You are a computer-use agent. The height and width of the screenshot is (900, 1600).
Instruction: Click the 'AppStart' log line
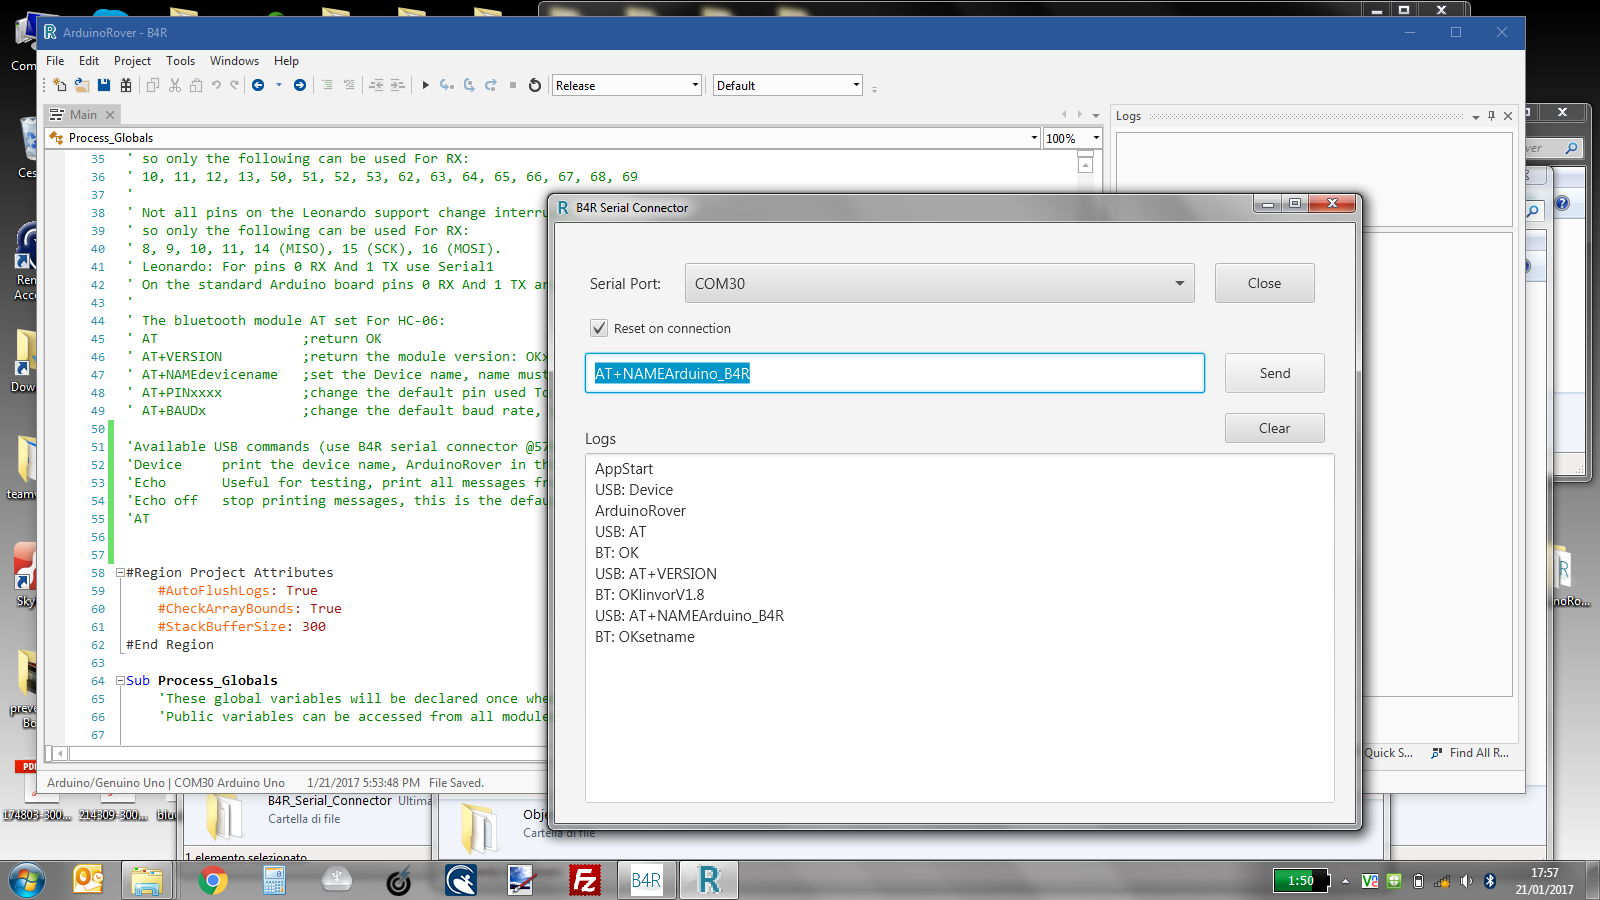point(624,469)
